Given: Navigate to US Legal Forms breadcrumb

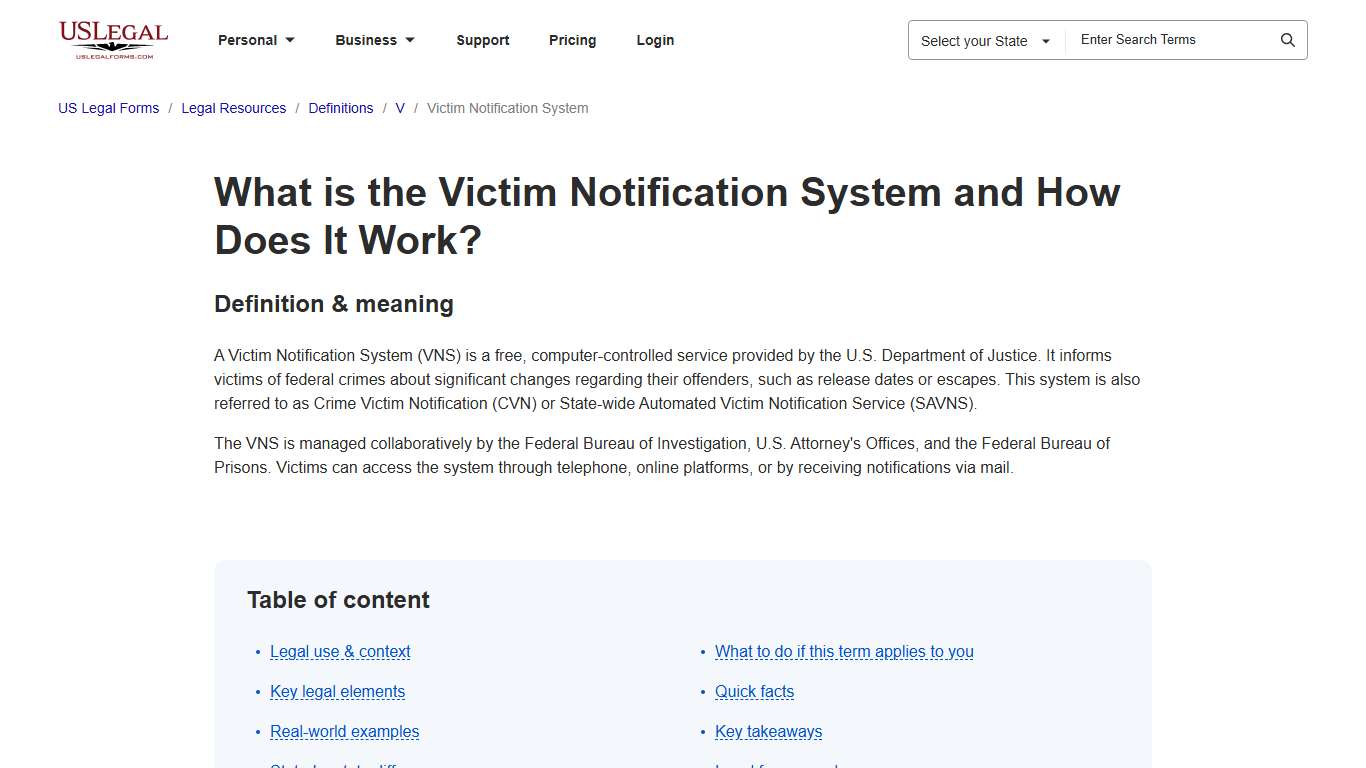Looking at the screenshot, I should tap(108, 108).
